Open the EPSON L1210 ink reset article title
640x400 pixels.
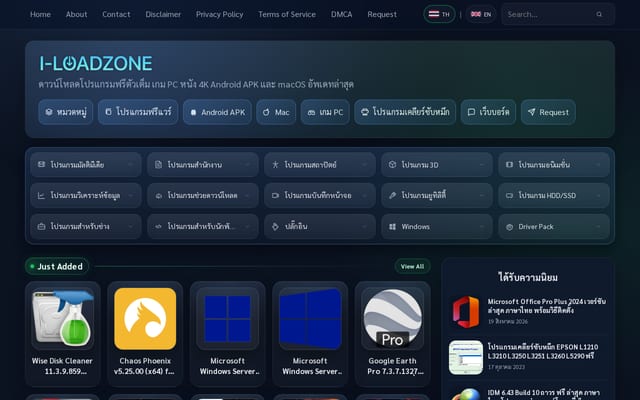pyautogui.click(x=543, y=351)
